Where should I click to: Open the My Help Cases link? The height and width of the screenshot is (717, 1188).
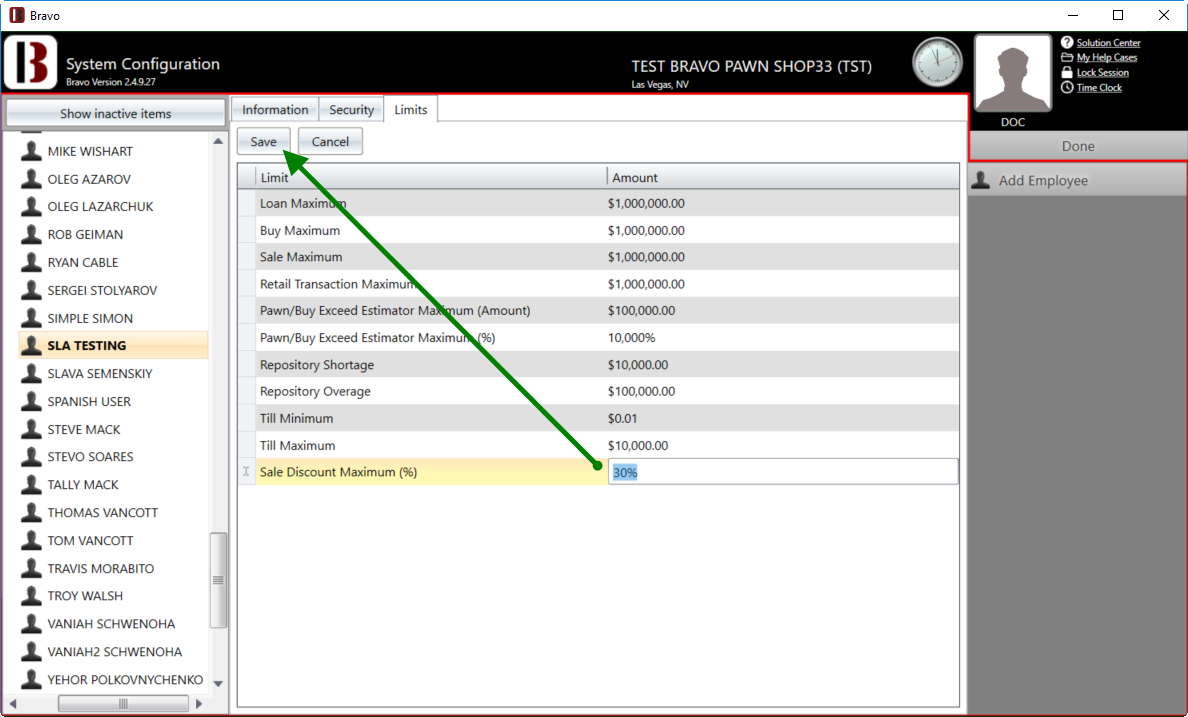[x=1106, y=58]
